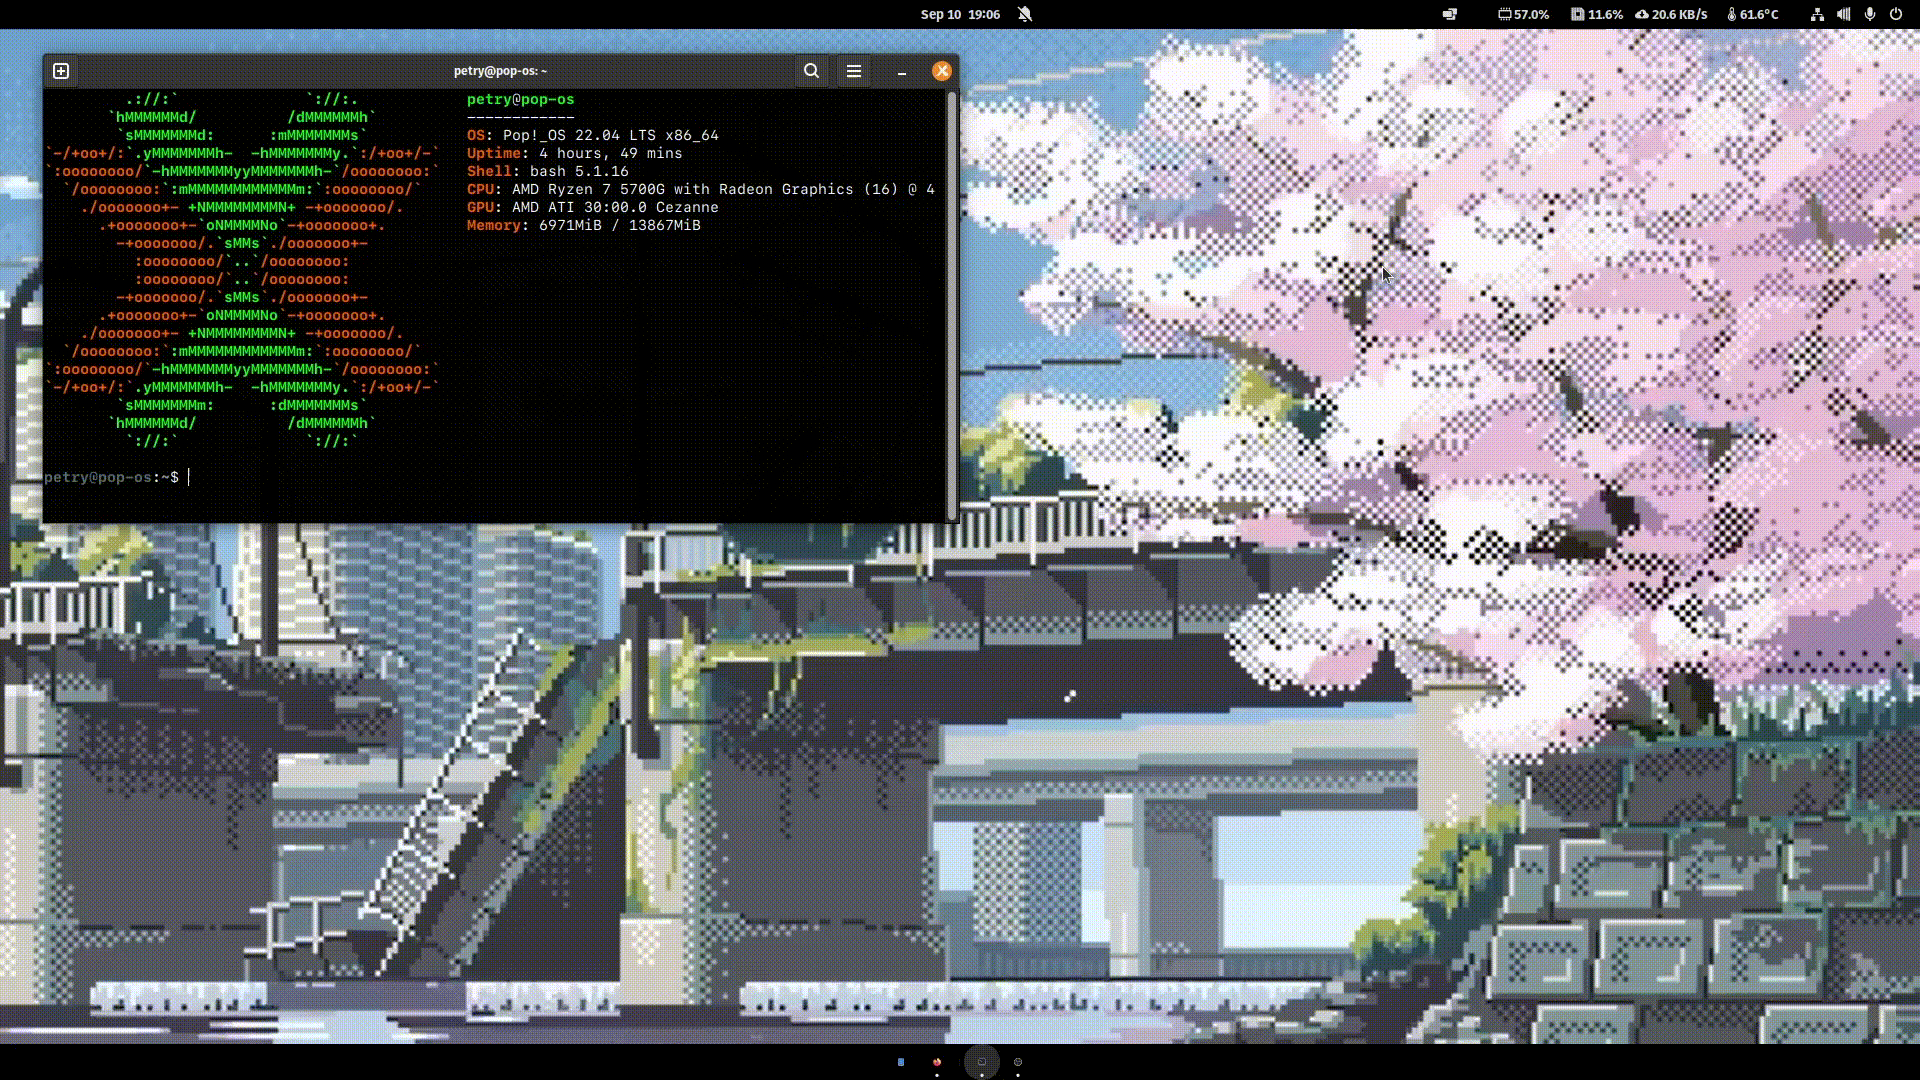Screen dimensions: 1920x1080
Task: Click the 'OS: Pop!_OS 22.04 LTS x86_64' line
Action: coord(592,135)
